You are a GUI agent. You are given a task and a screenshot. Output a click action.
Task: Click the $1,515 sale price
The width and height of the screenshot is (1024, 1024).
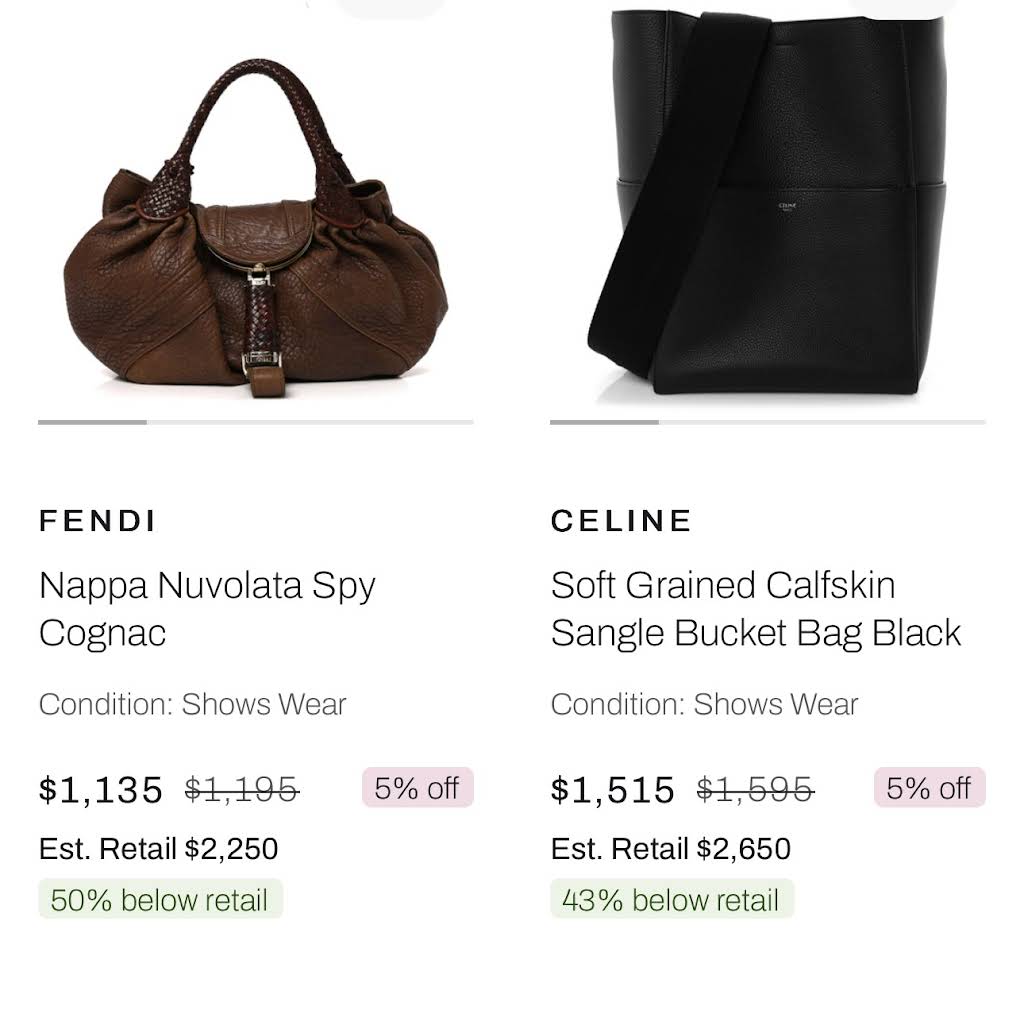[613, 790]
